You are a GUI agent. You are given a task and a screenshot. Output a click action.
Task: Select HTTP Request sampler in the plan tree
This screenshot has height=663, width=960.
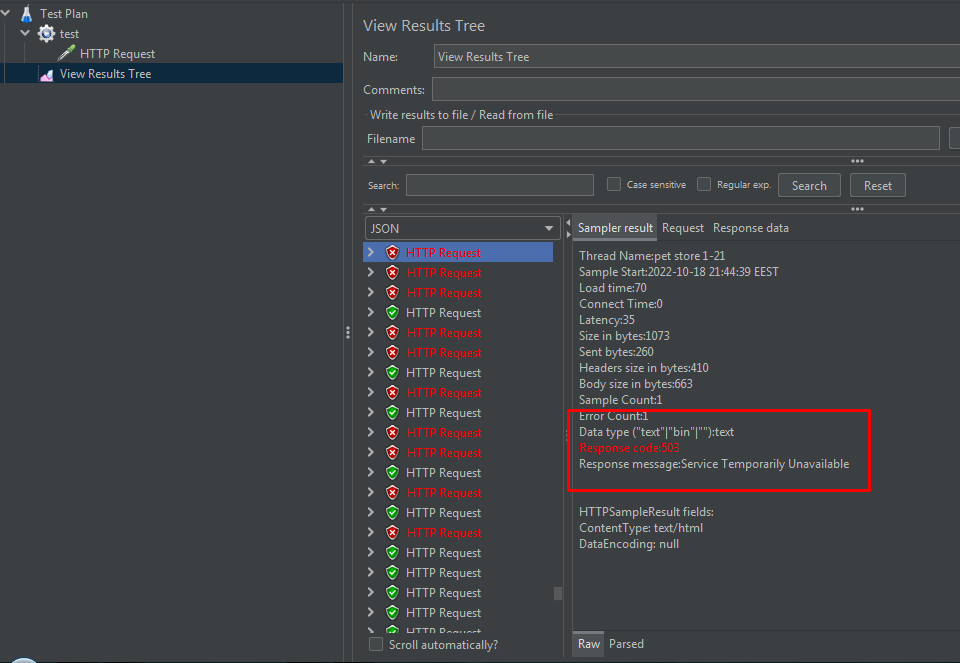117,54
